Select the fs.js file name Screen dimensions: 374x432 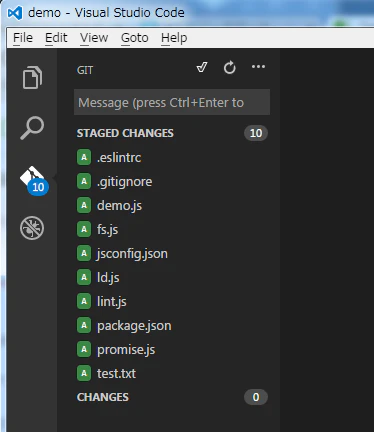(x=107, y=230)
